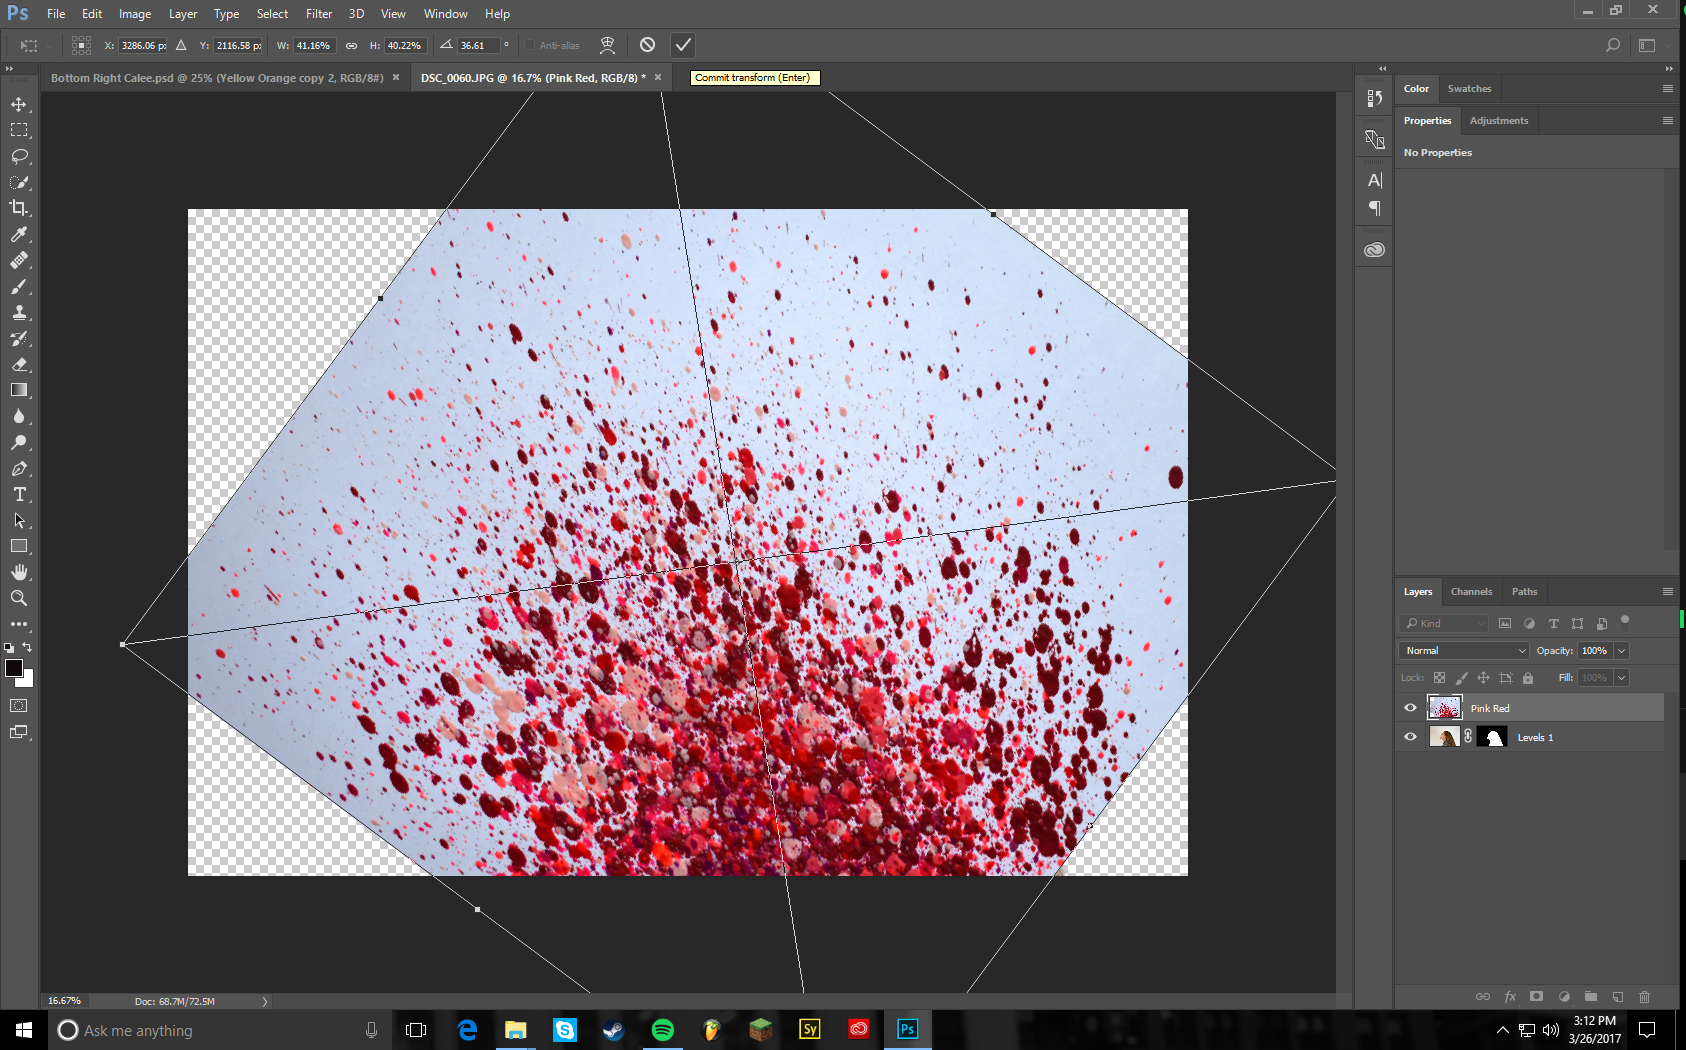This screenshot has width=1686, height=1050.
Task: Select the Rectangle shape tool
Action: 19,546
